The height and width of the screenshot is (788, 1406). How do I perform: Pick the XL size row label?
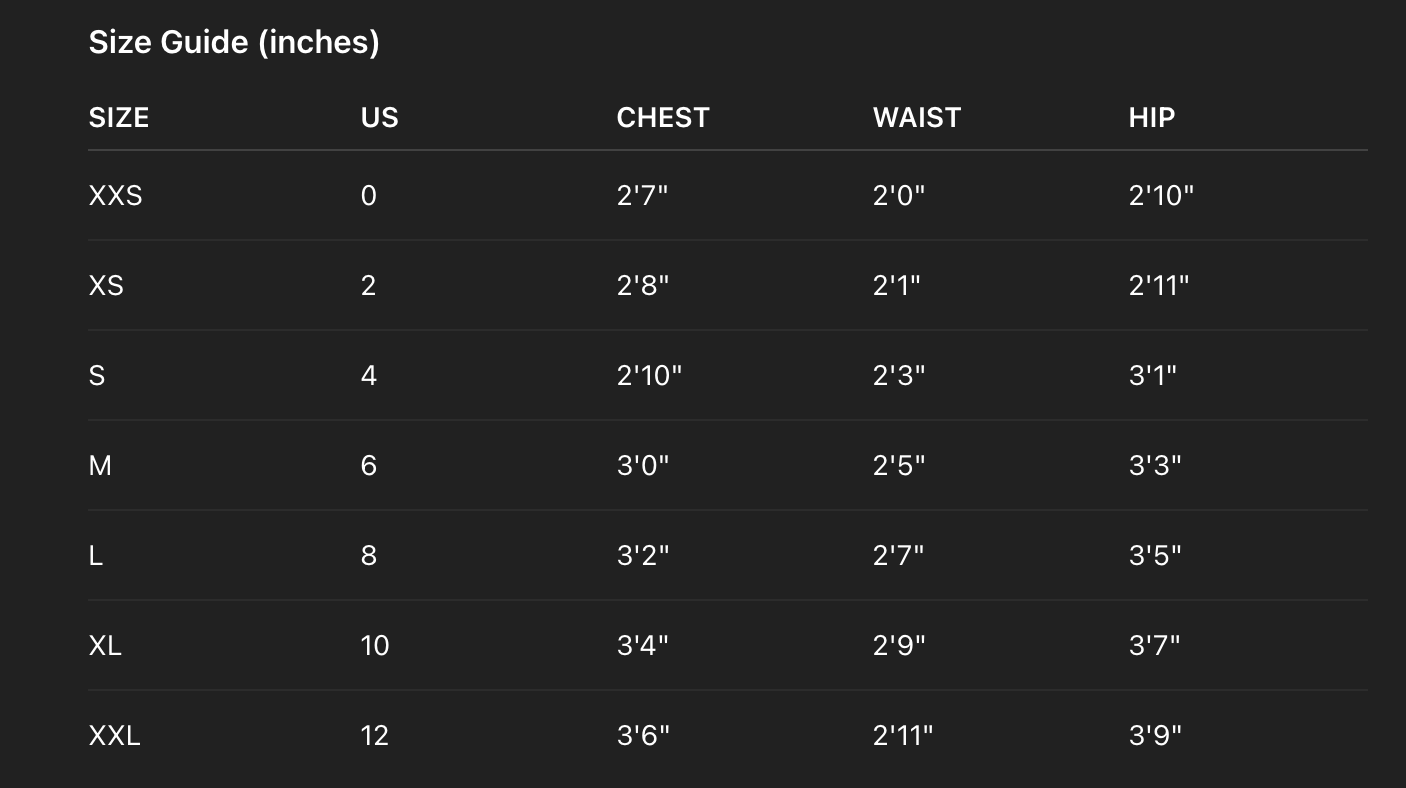[105, 645]
